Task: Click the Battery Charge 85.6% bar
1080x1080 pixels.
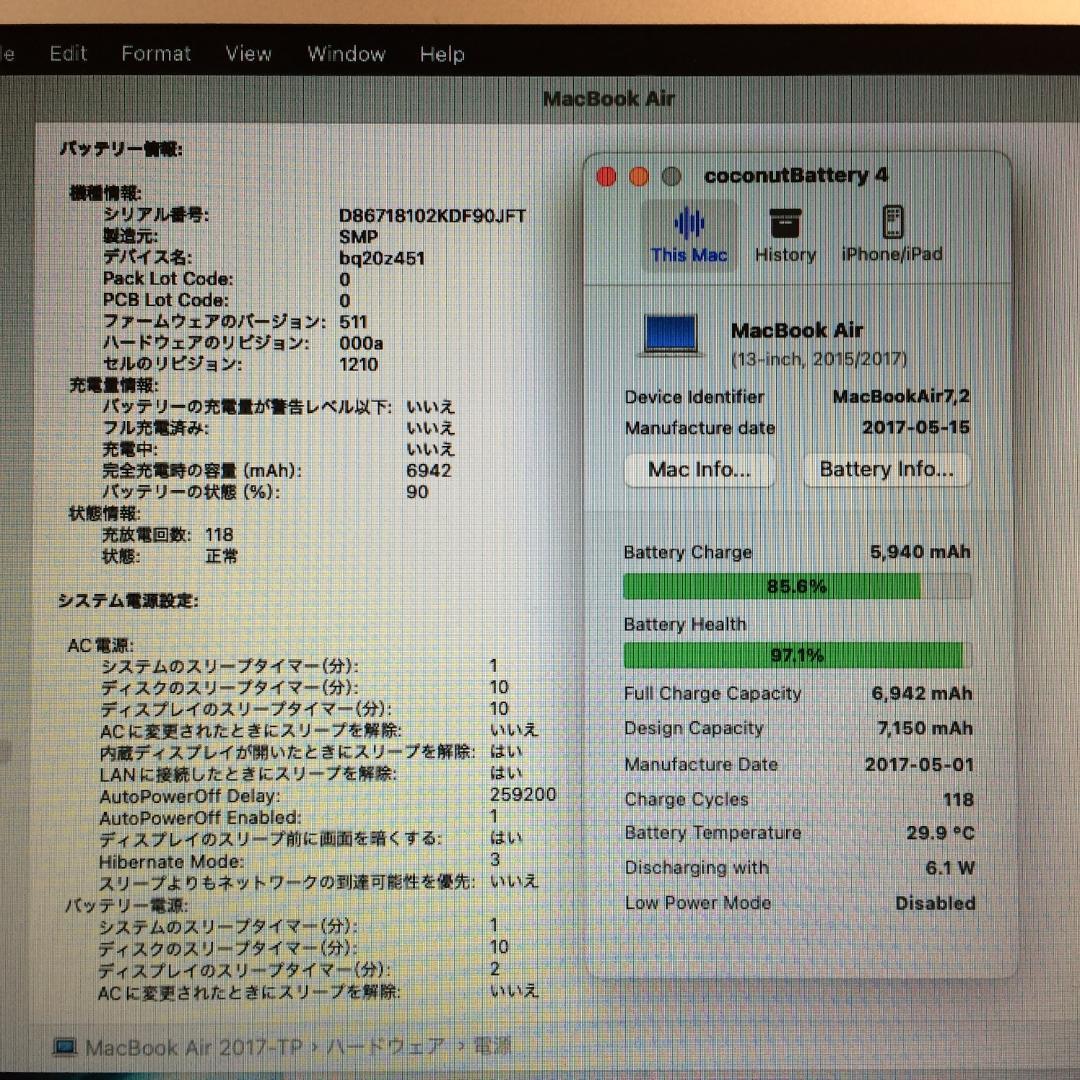Action: (797, 586)
